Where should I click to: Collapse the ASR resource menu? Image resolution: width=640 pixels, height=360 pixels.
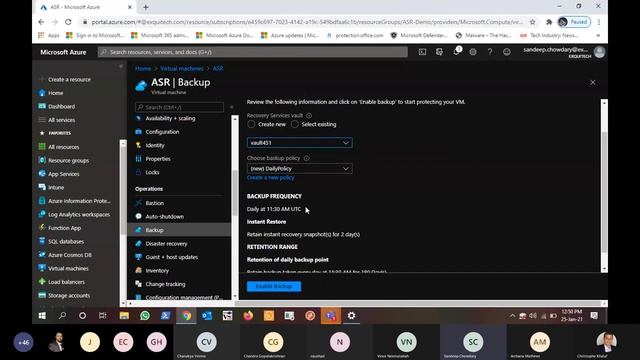click(x=231, y=107)
